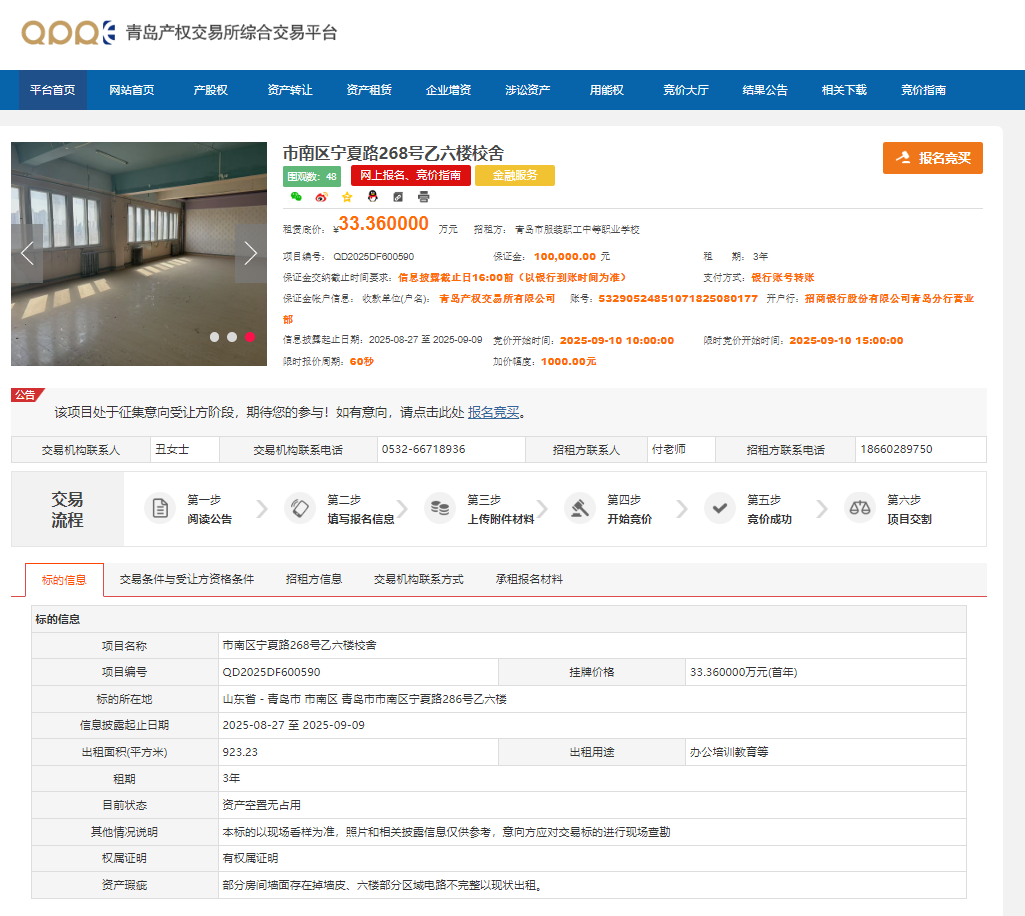
Task: Click payment method 银行账号转账
Action: click(x=782, y=277)
